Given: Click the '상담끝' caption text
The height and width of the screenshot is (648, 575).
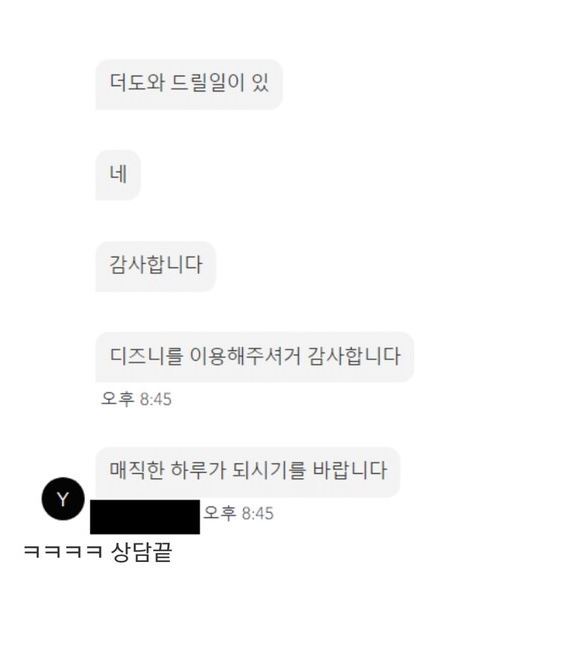Looking at the screenshot, I should point(141,552).
